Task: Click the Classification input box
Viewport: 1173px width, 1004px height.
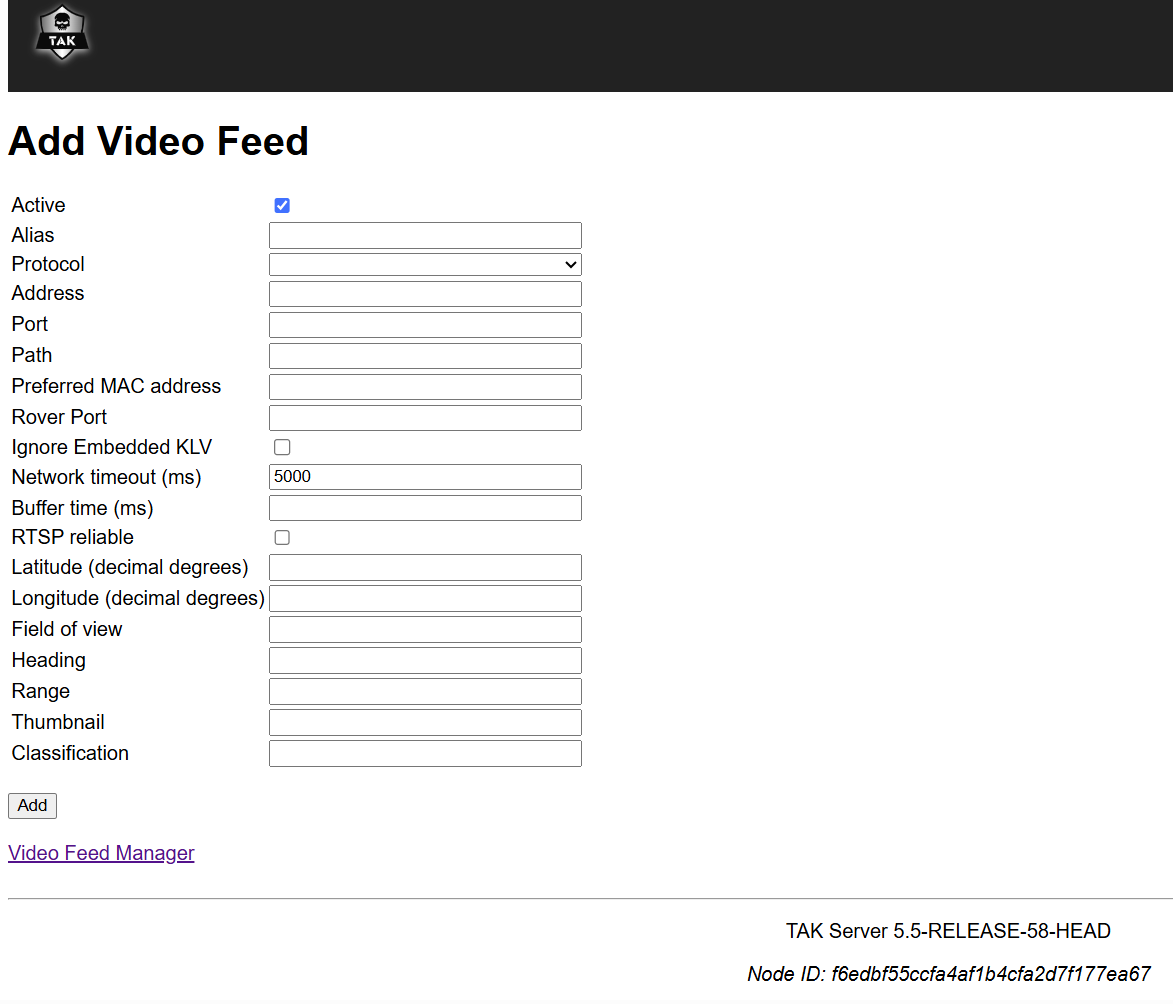Action: pyautogui.click(x=425, y=754)
